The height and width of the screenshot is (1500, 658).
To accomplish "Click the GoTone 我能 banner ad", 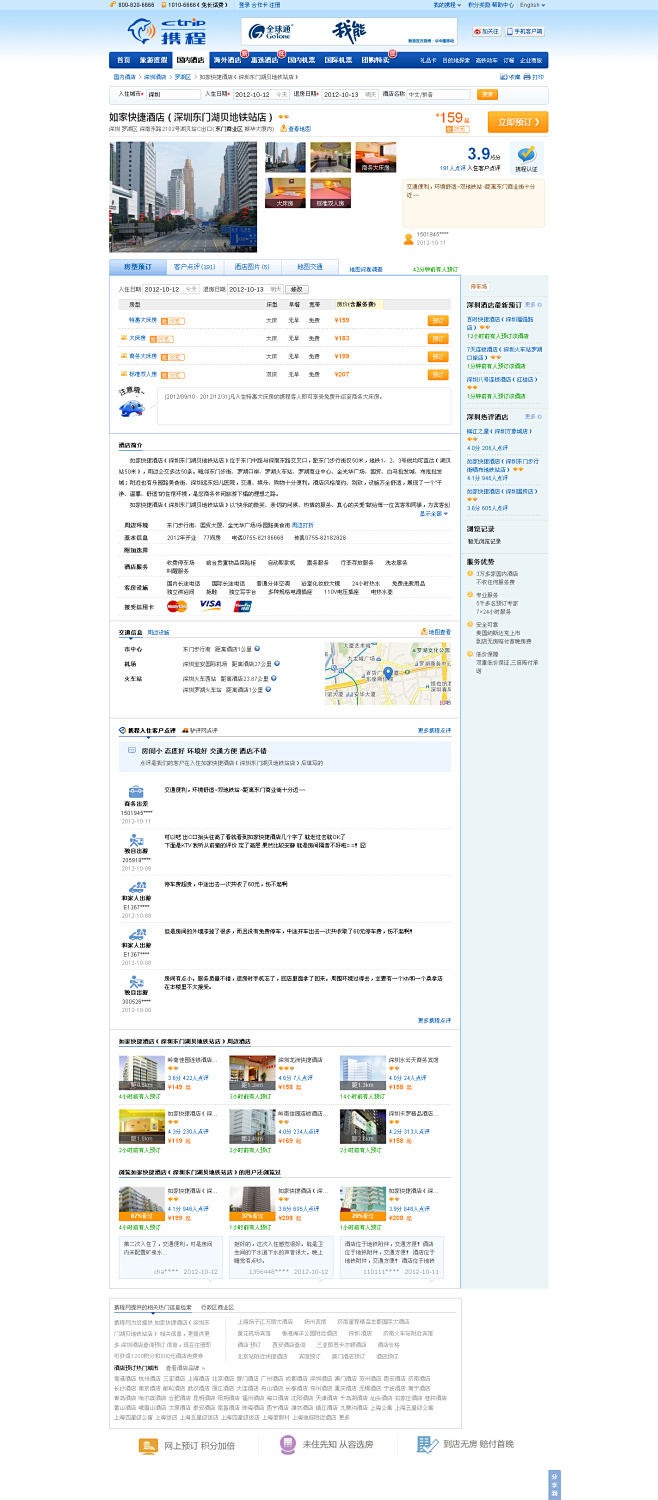I will click(x=348, y=31).
